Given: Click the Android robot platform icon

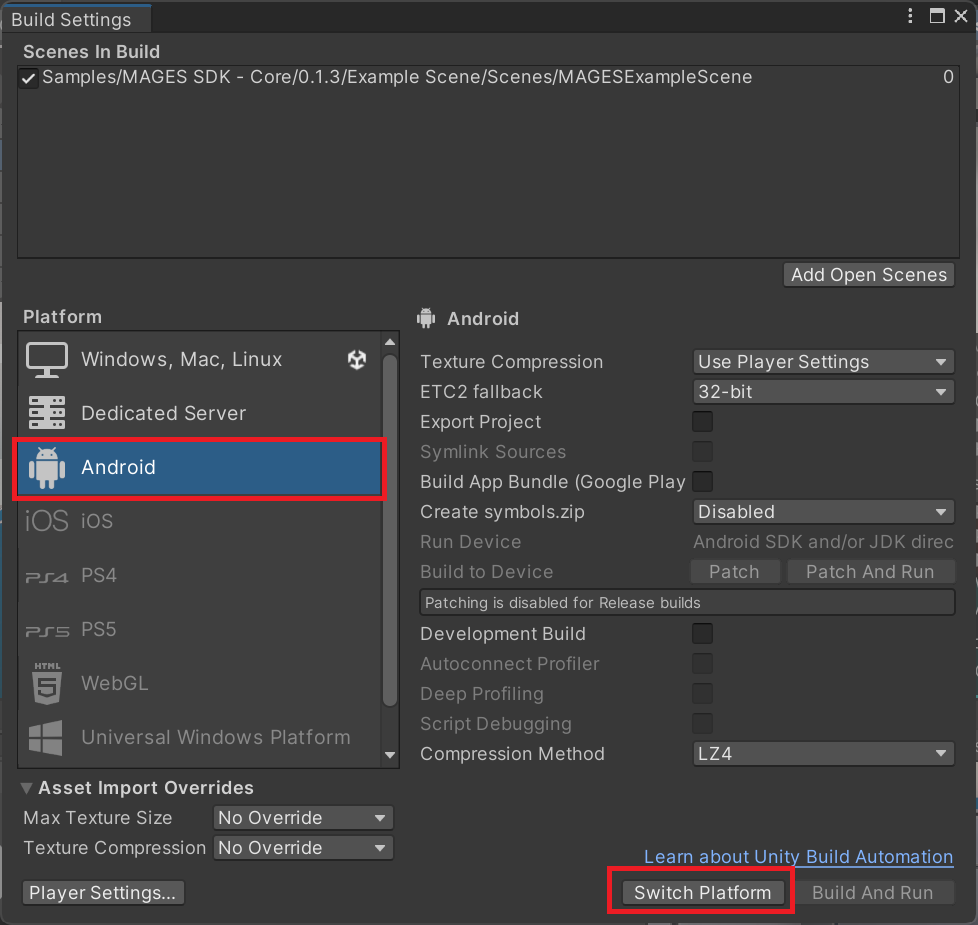Looking at the screenshot, I should pyautogui.click(x=46, y=467).
